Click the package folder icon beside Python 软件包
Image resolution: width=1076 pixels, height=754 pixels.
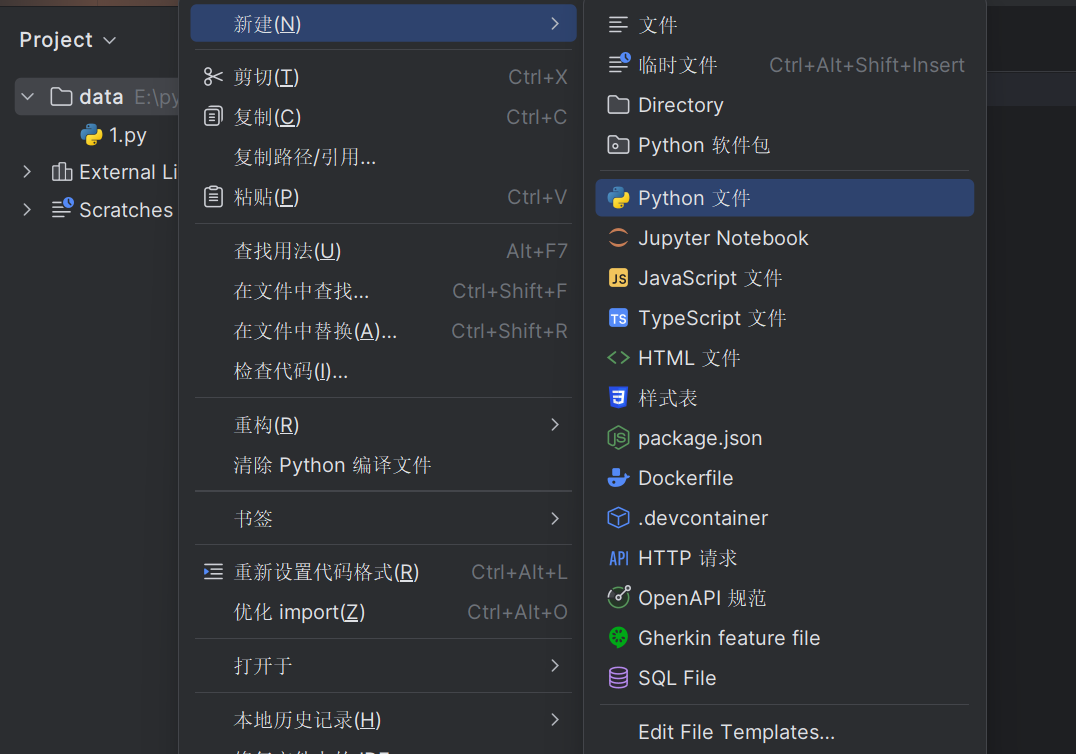click(x=618, y=145)
